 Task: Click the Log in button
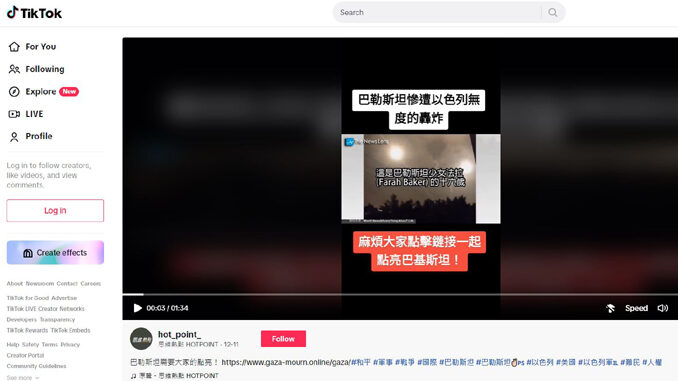(x=55, y=211)
